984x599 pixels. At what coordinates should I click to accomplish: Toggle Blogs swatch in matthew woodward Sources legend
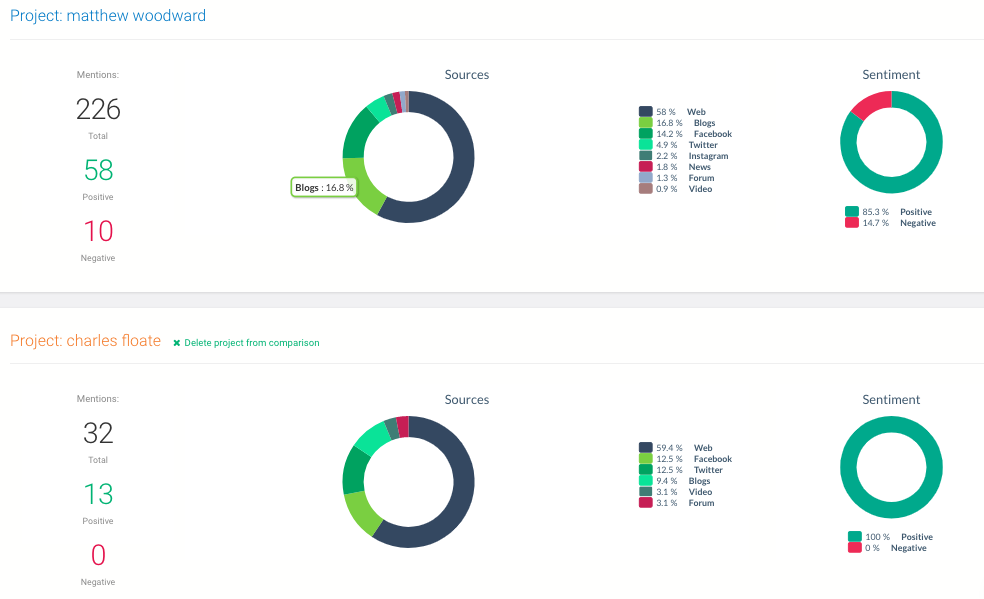click(x=646, y=123)
